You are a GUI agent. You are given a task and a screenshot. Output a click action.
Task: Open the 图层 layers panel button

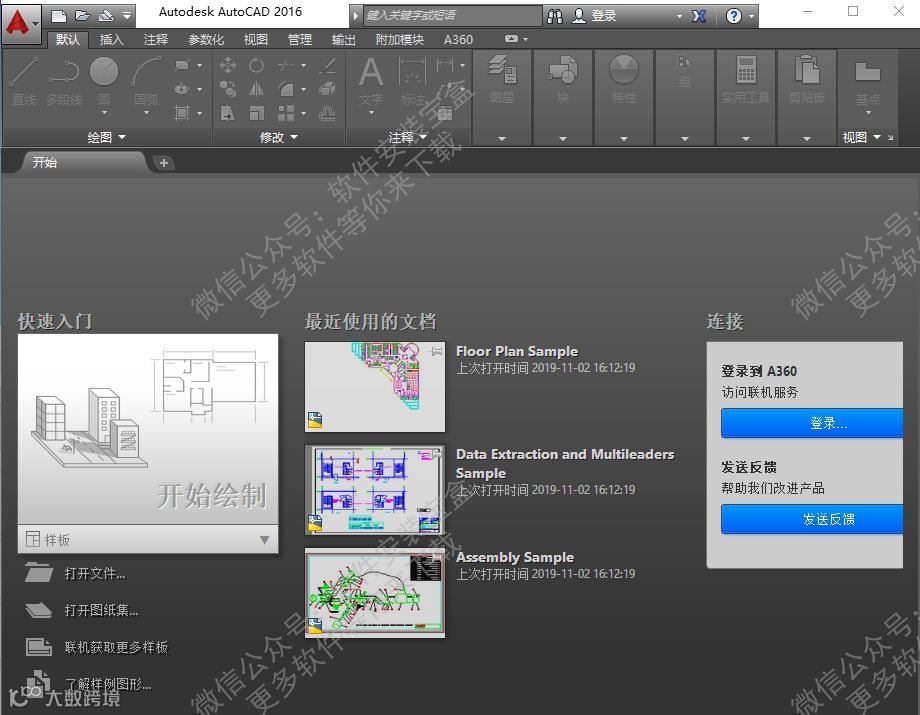502,79
